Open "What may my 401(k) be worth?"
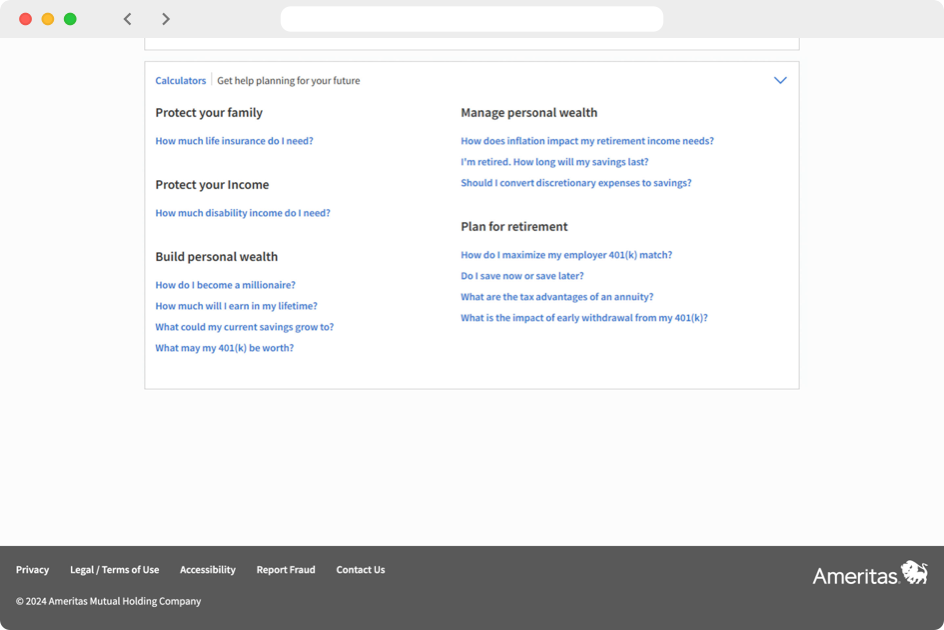Screen dimensions: 944x630 pos(223,347)
